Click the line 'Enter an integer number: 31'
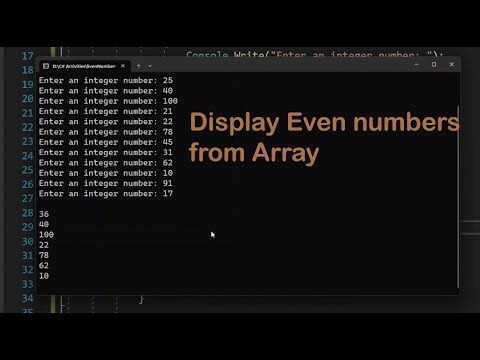The image size is (480, 360). point(106,153)
